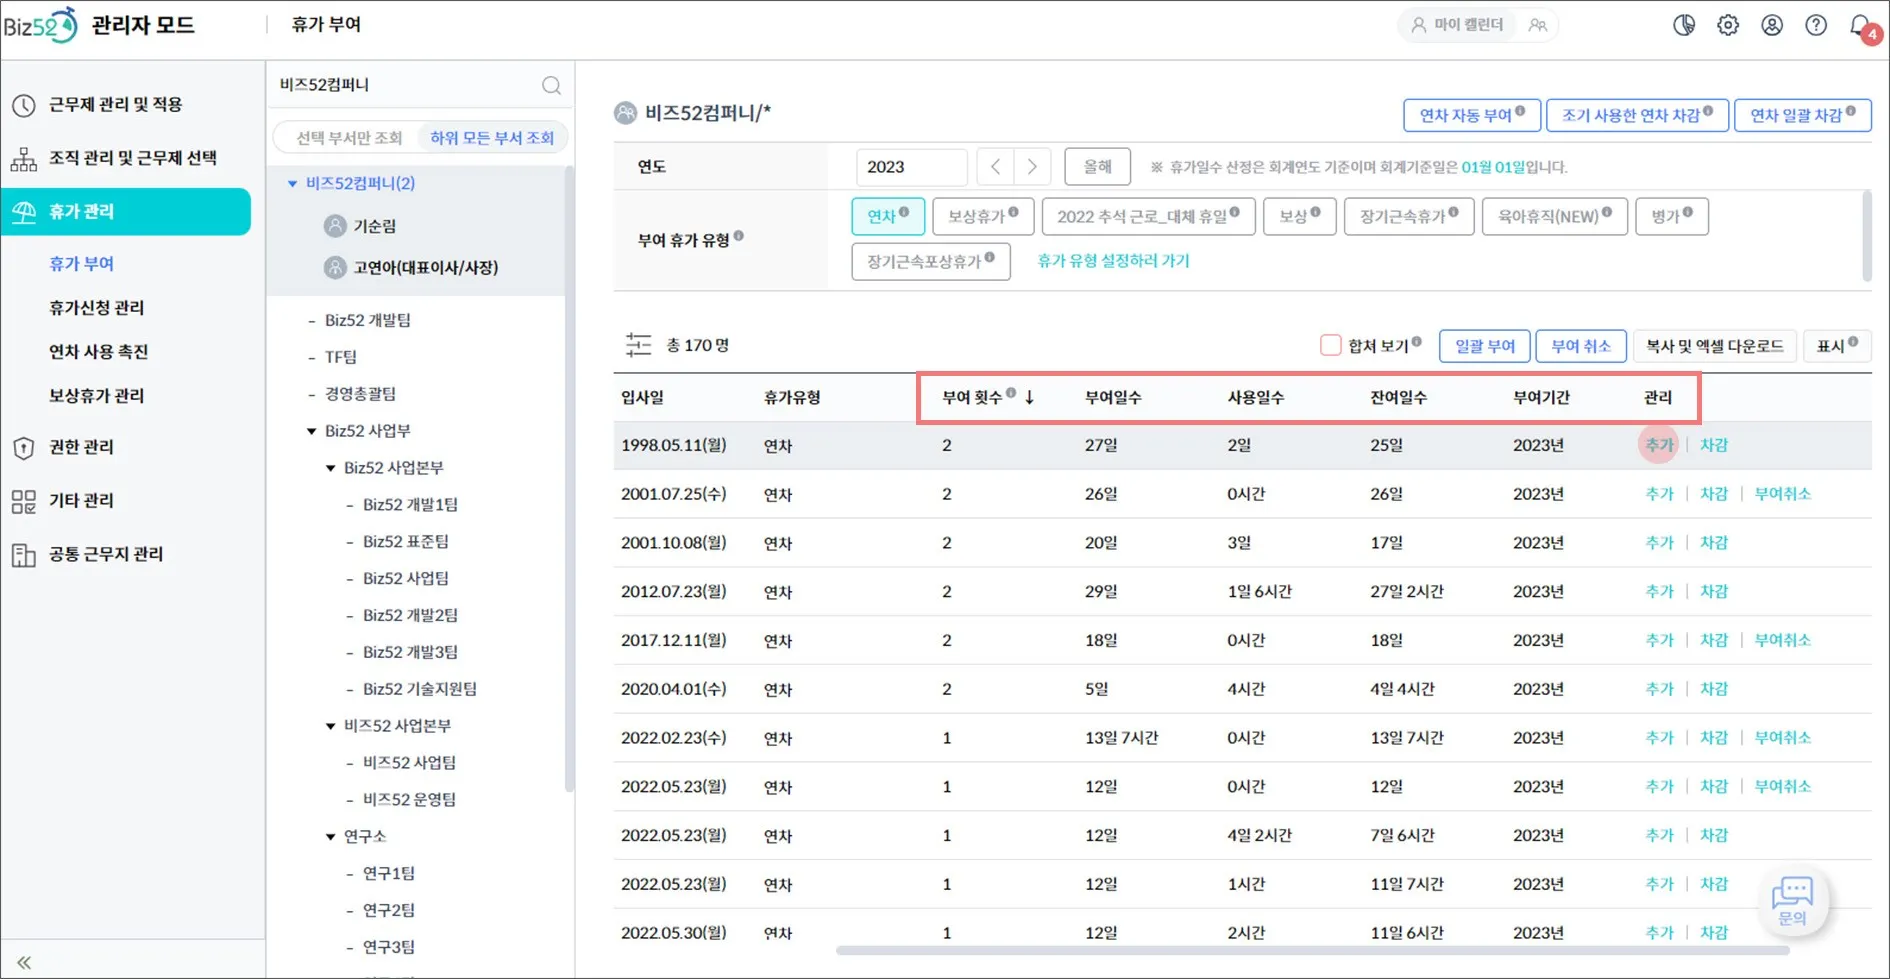
Task: Click the Biz52 logo
Action: [x=40, y=25]
